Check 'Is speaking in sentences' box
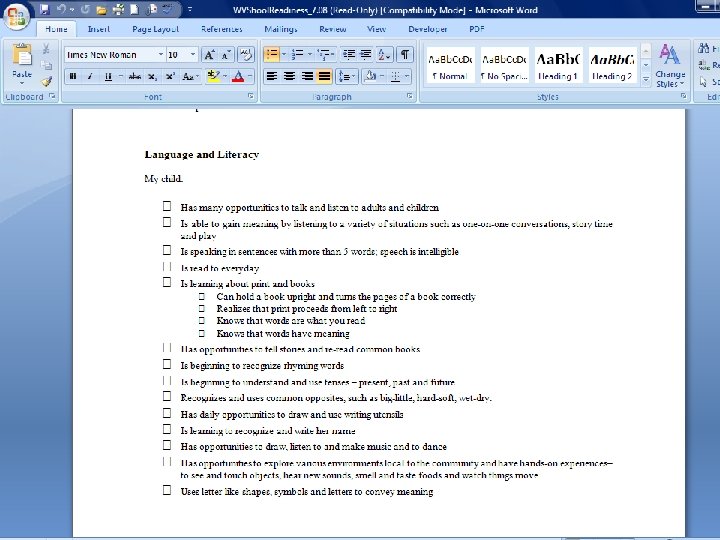Viewport: 720px width, 540px height. [167, 250]
